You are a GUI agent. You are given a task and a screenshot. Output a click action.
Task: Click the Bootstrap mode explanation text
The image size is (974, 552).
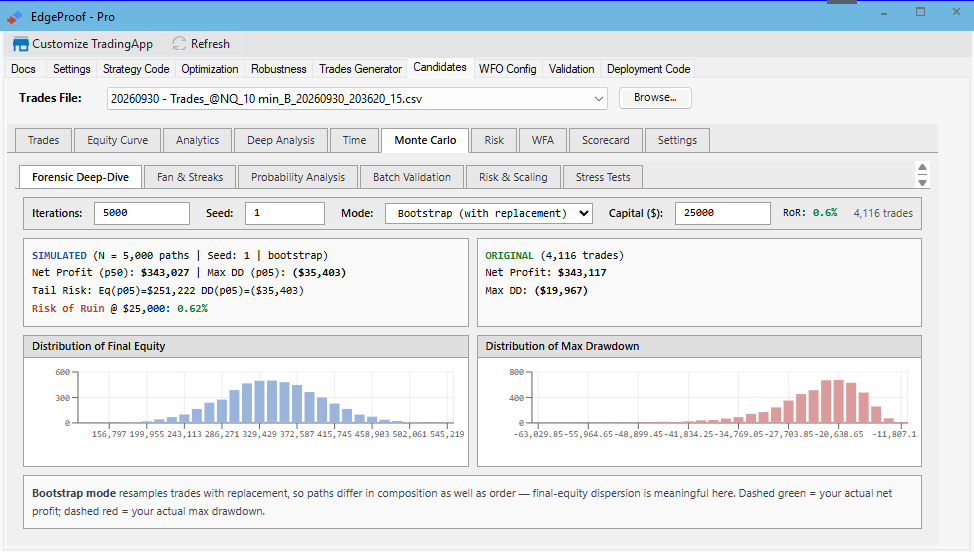tap(462, 502)
